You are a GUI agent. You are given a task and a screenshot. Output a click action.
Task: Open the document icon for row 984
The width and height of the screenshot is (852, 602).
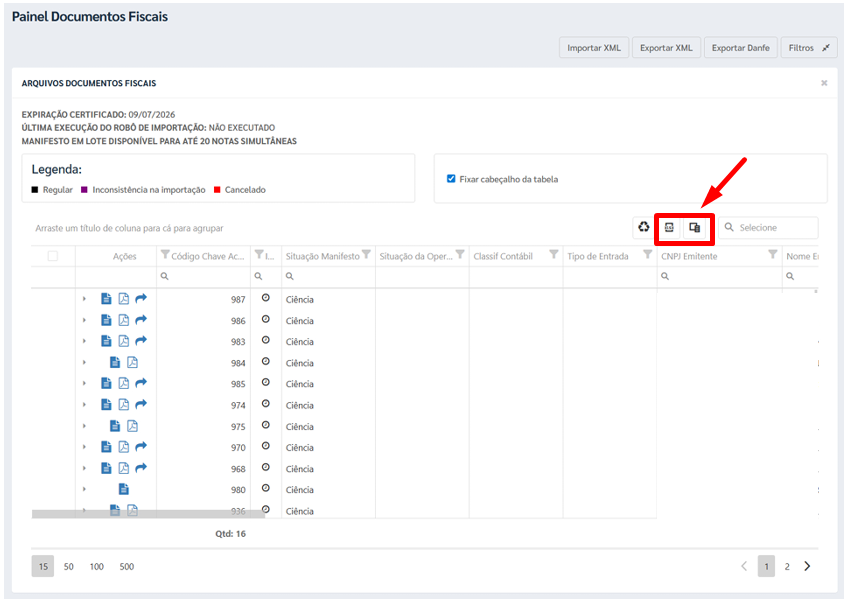pyautogui.click(x=115, y=362)
